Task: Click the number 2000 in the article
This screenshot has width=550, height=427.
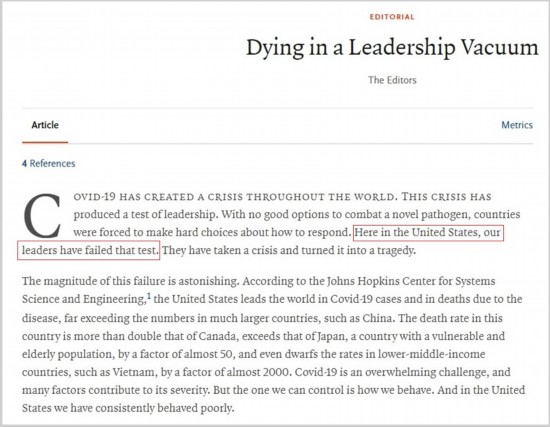Action: point(275,372)
